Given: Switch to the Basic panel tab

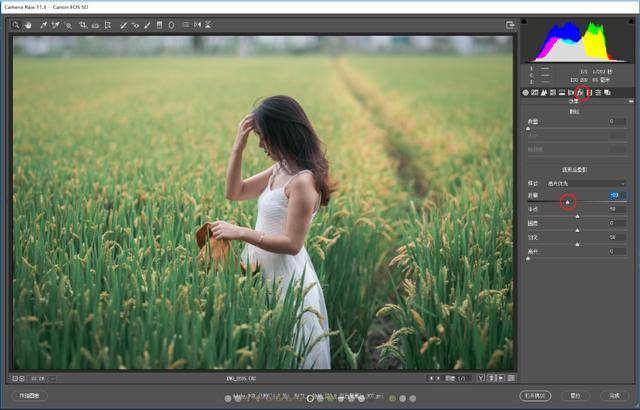Looking at the screenshot, I should click(527, 93).
